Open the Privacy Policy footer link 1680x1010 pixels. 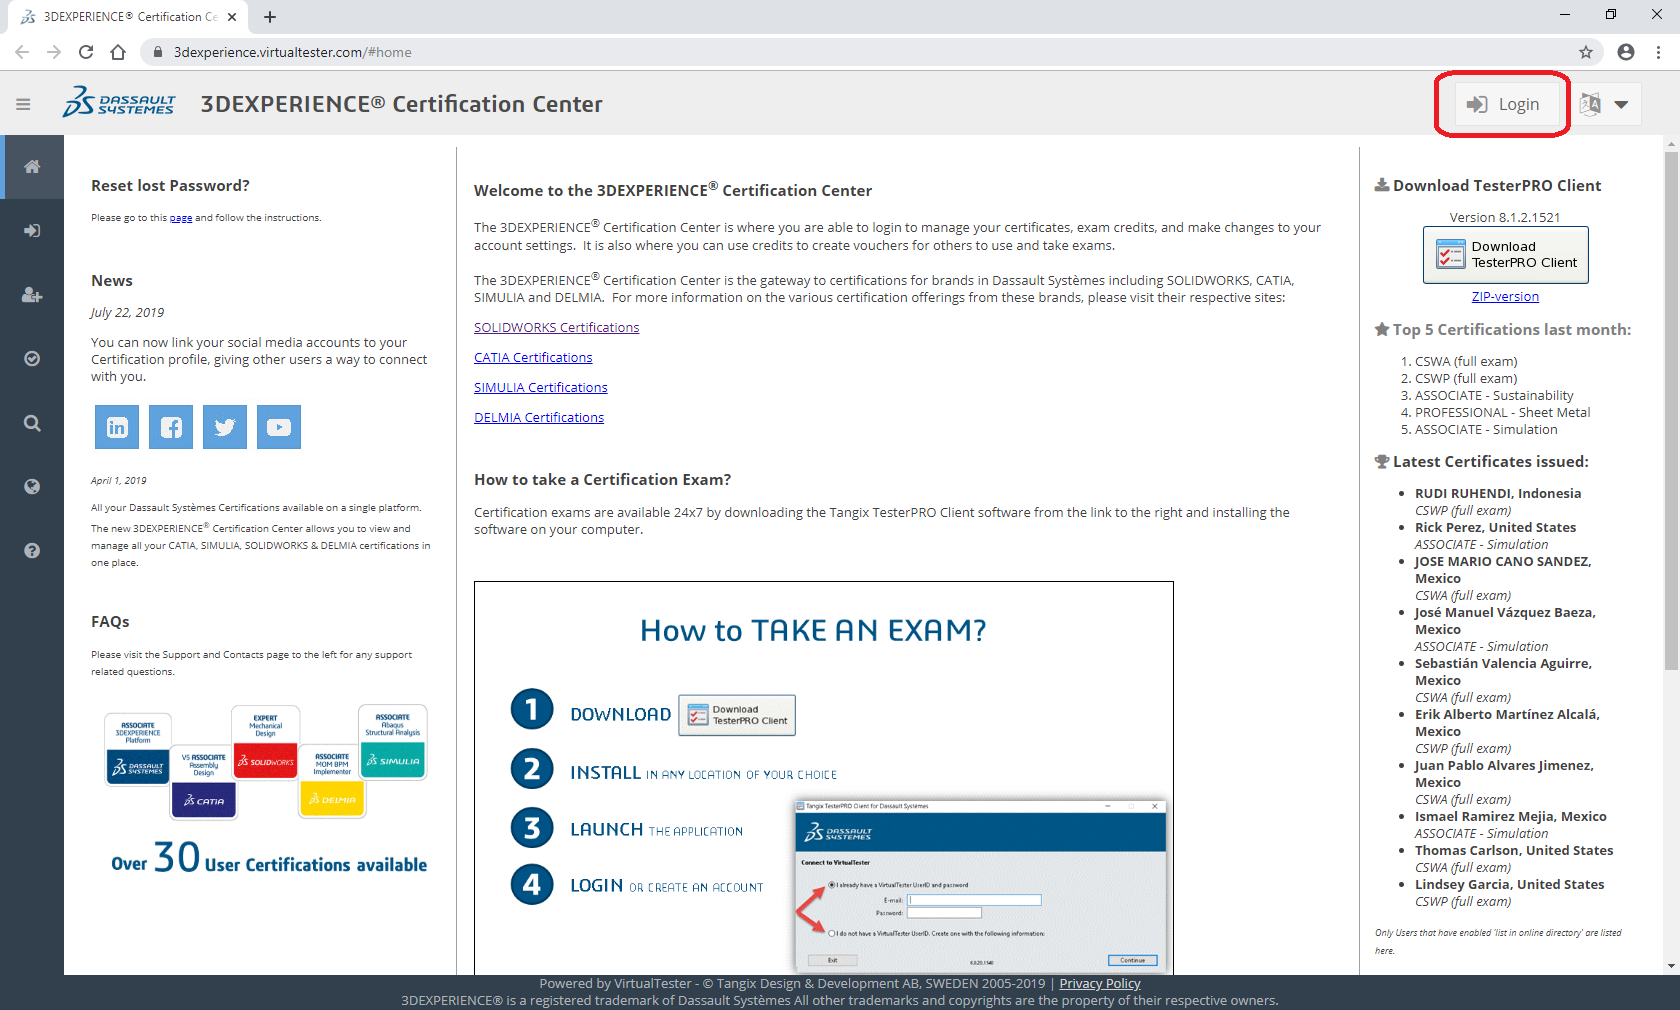click(x=1099, y=984)
